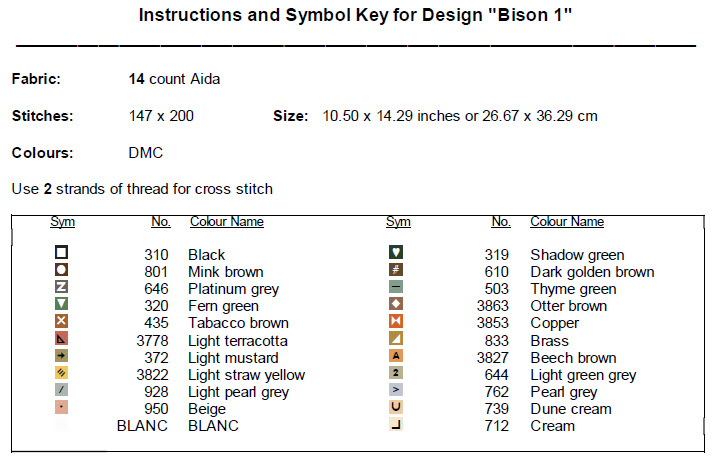Click the left No. column header

coord(160,222)
